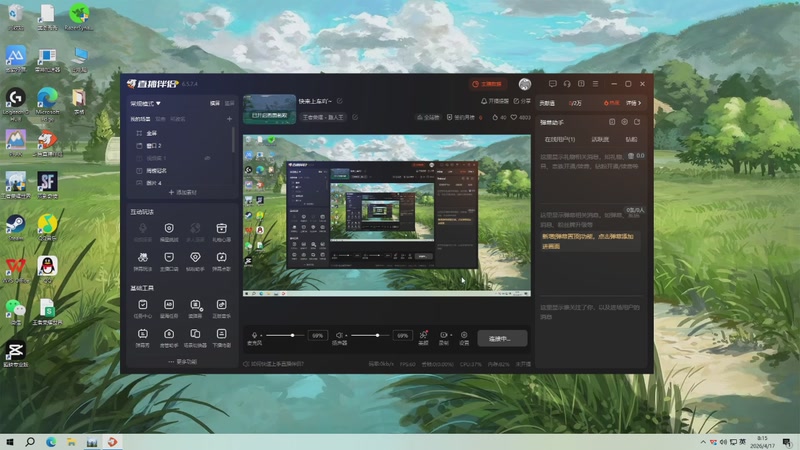
Task: Switch to the 活跃度 tab
Action: click(600, 139)
